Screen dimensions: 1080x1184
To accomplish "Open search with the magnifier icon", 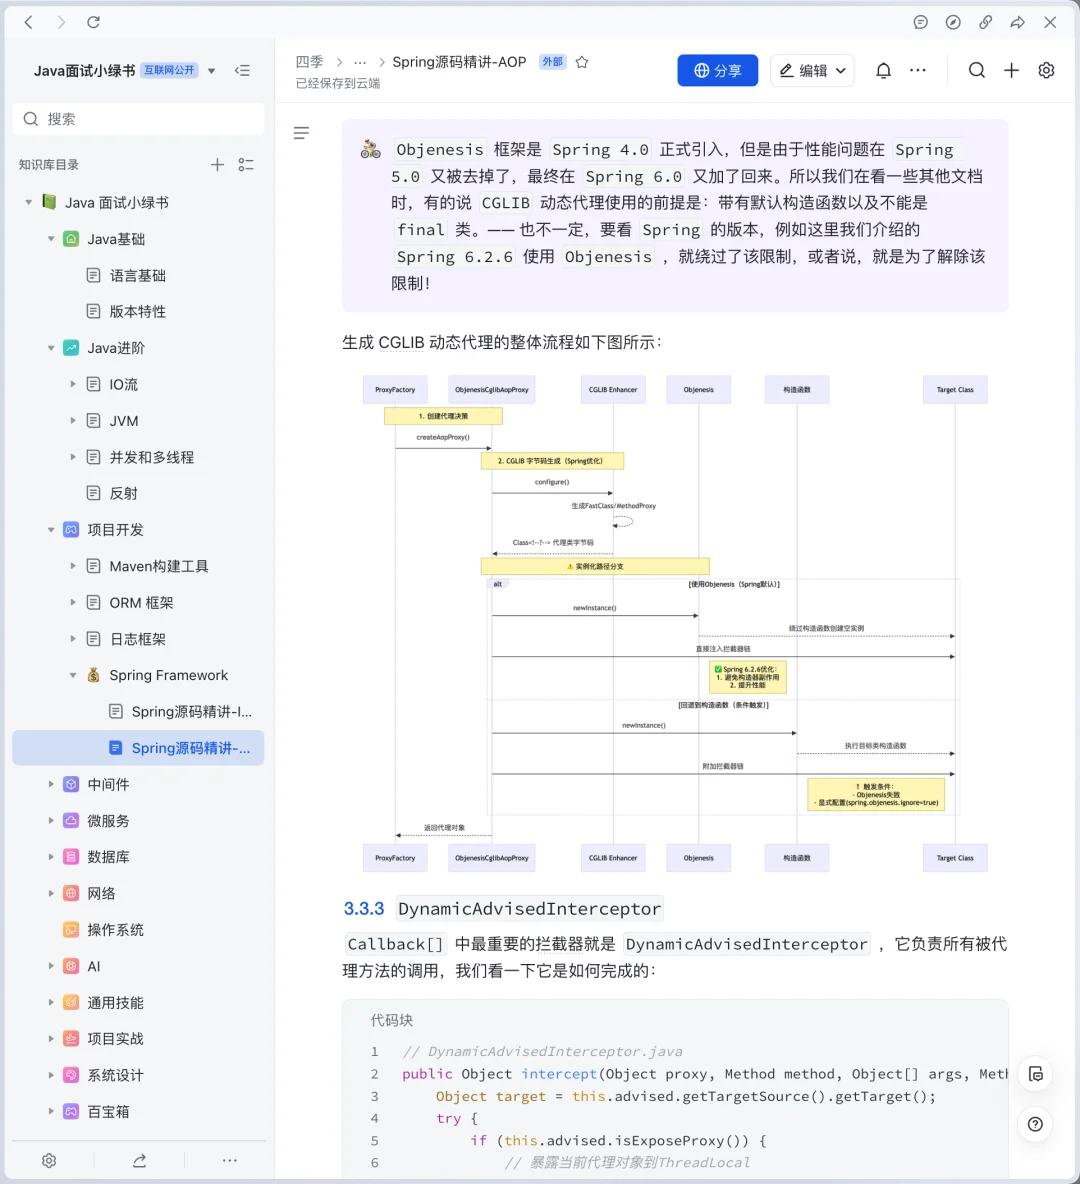I will click(x=977, y=70).
